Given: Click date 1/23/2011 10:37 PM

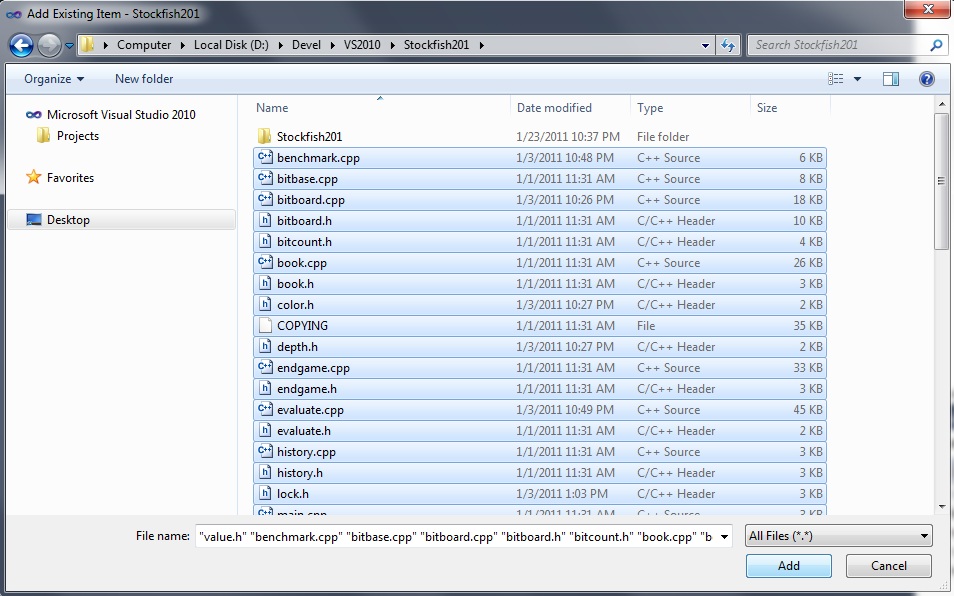Looking at the screenshot, I should coord(568,137).
